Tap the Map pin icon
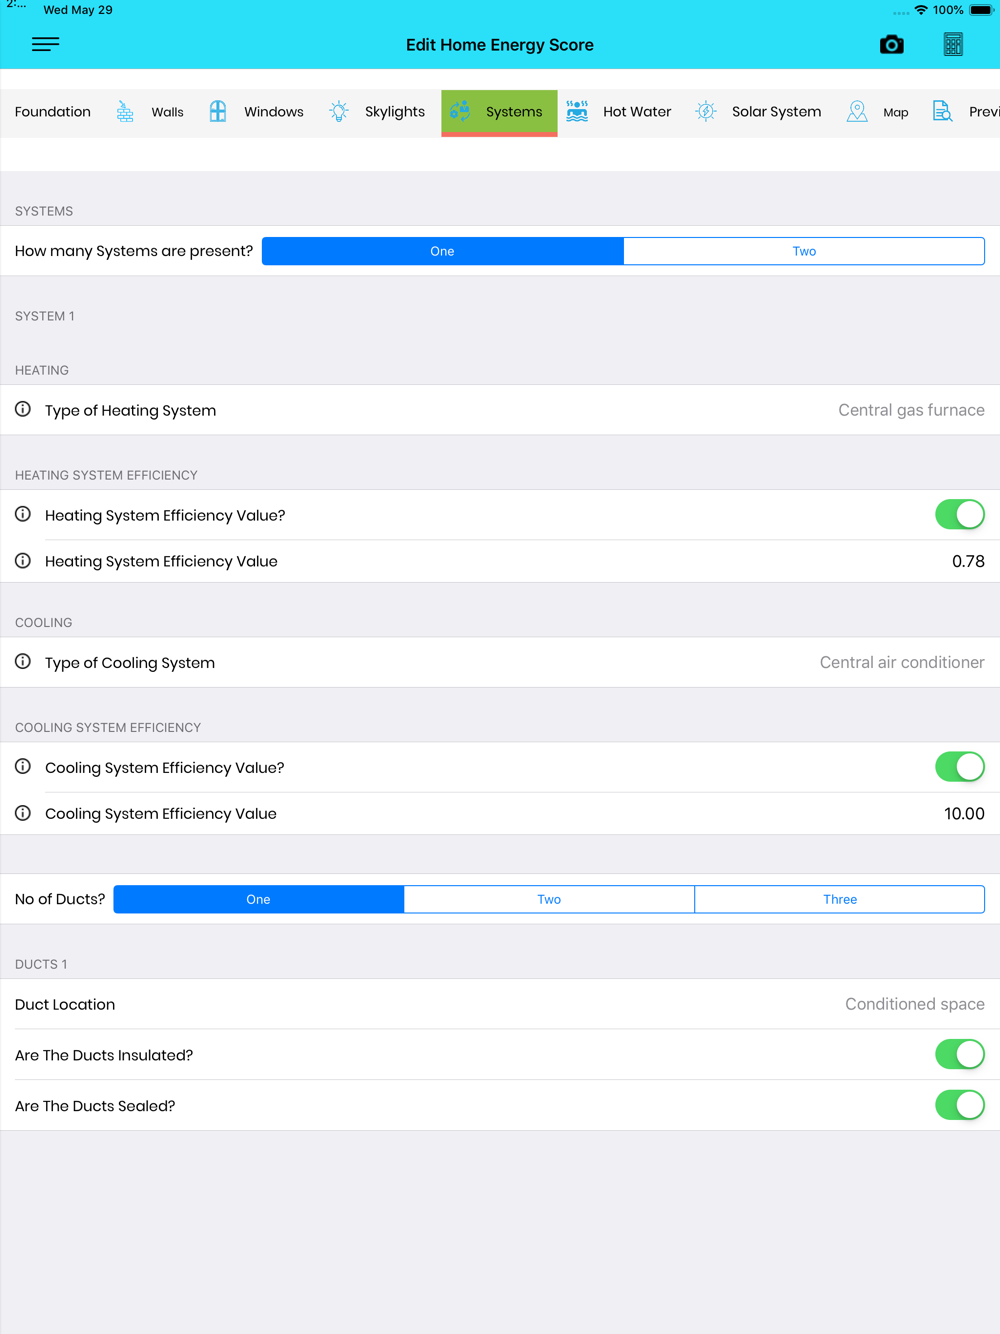1000x1334 pixels. click(x=857, y=111)
